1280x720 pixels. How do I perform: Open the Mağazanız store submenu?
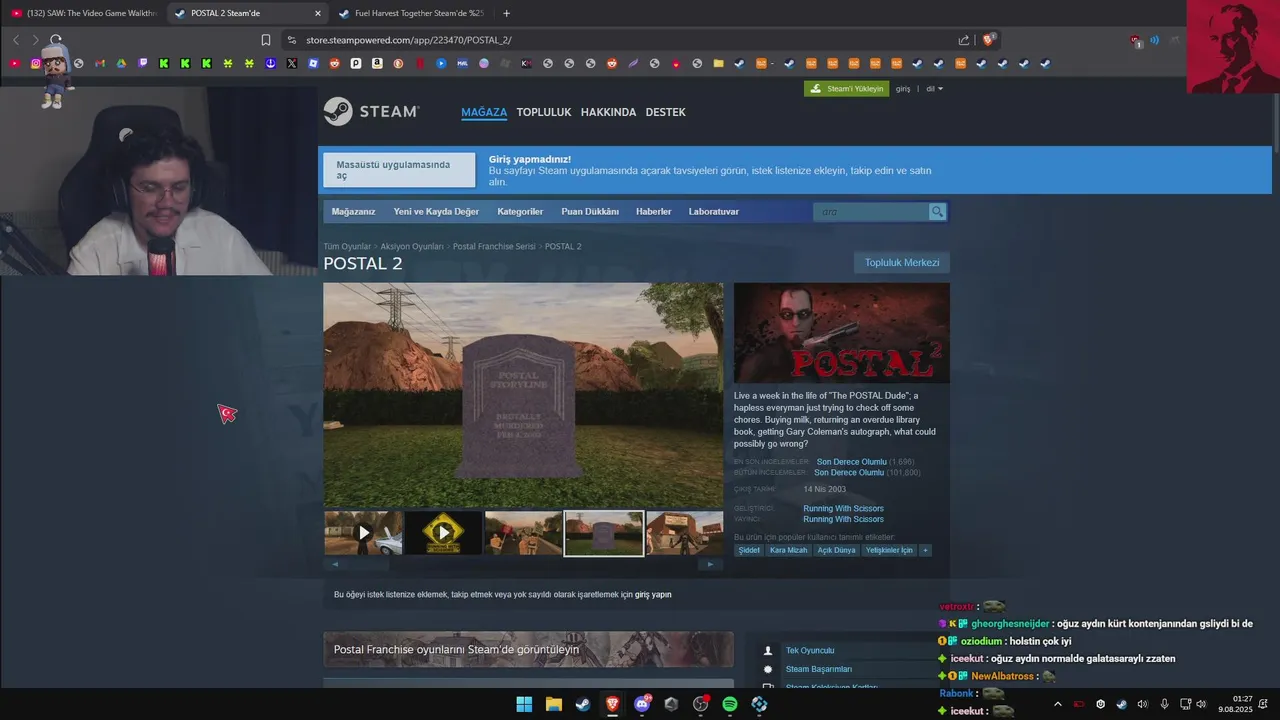coord(353,212)
